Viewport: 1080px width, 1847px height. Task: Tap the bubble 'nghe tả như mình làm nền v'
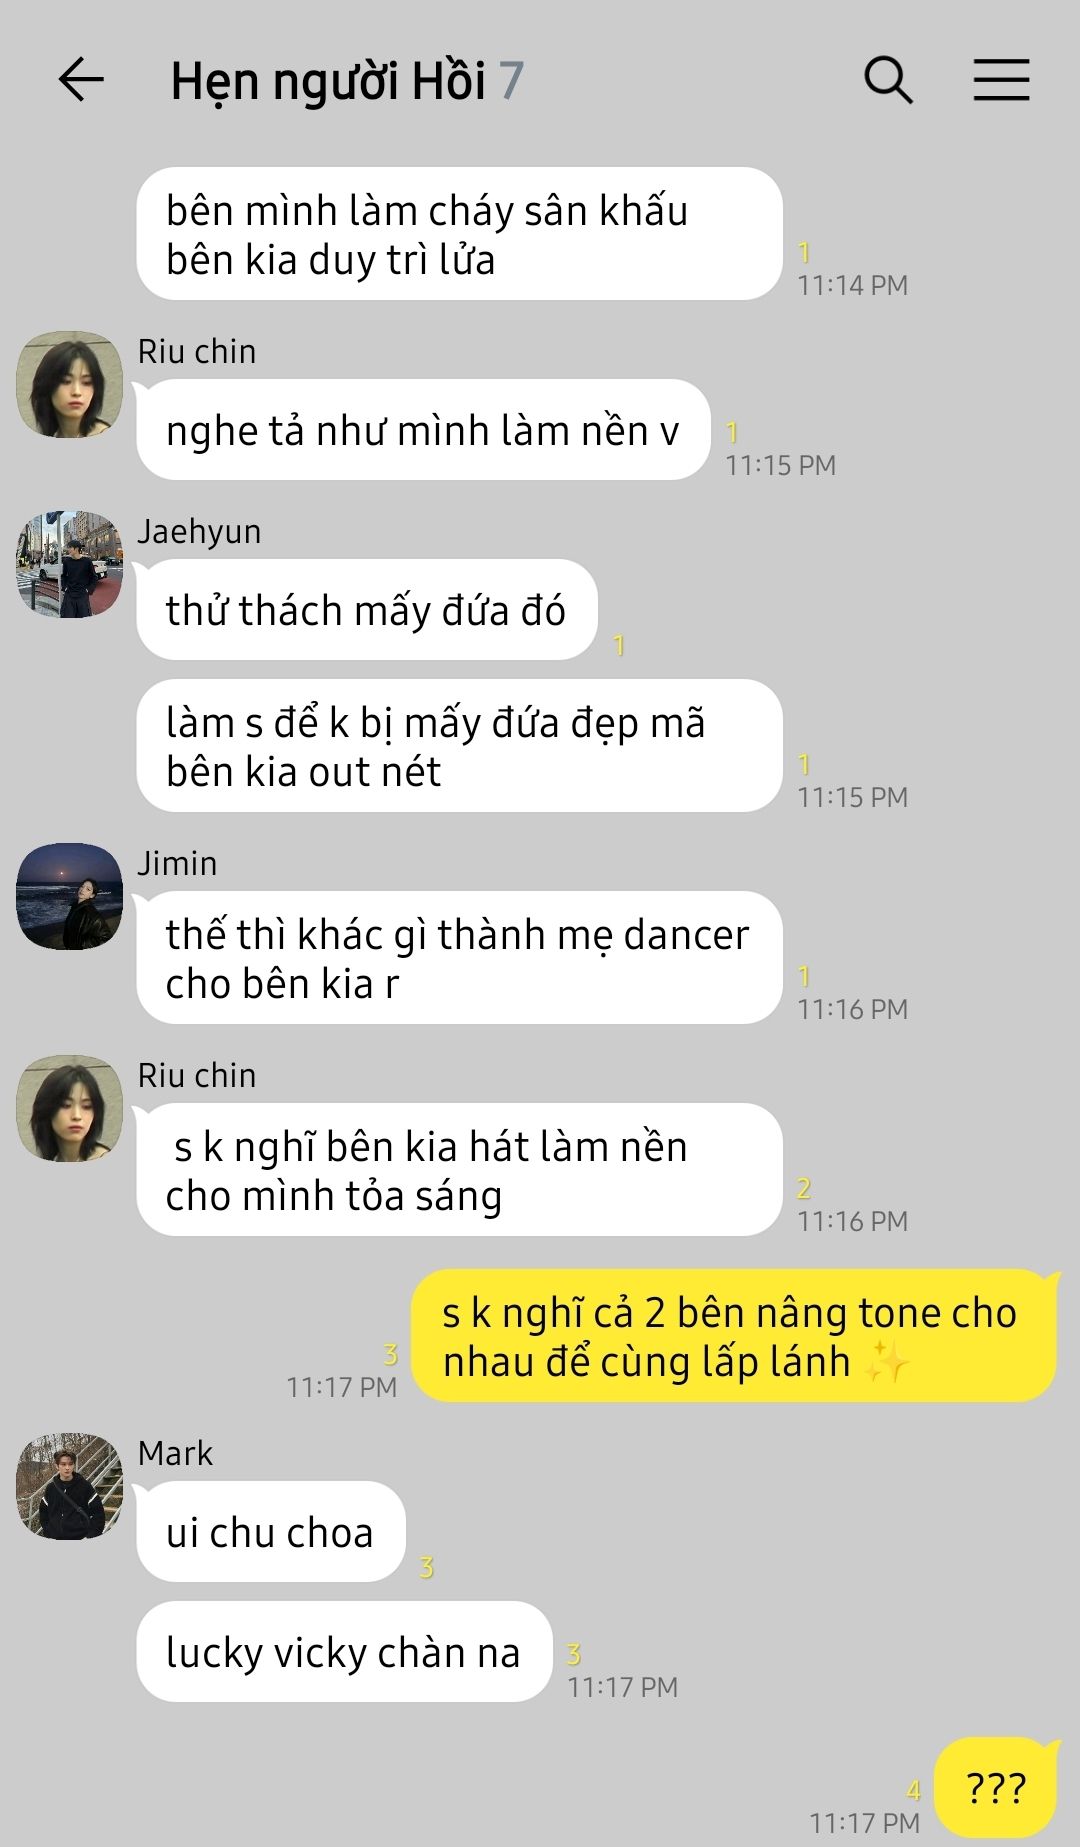click(423, 430)
